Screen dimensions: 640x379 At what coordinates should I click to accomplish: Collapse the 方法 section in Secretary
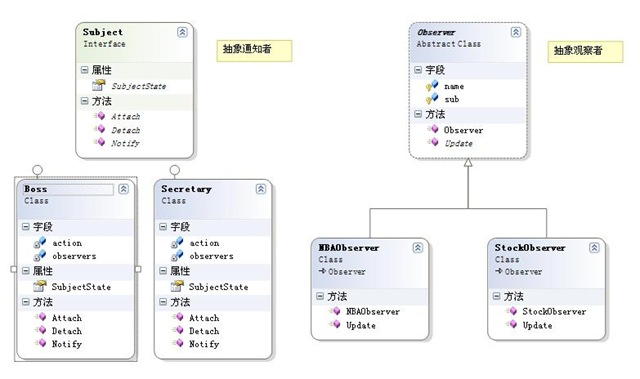tap(163, 301)
